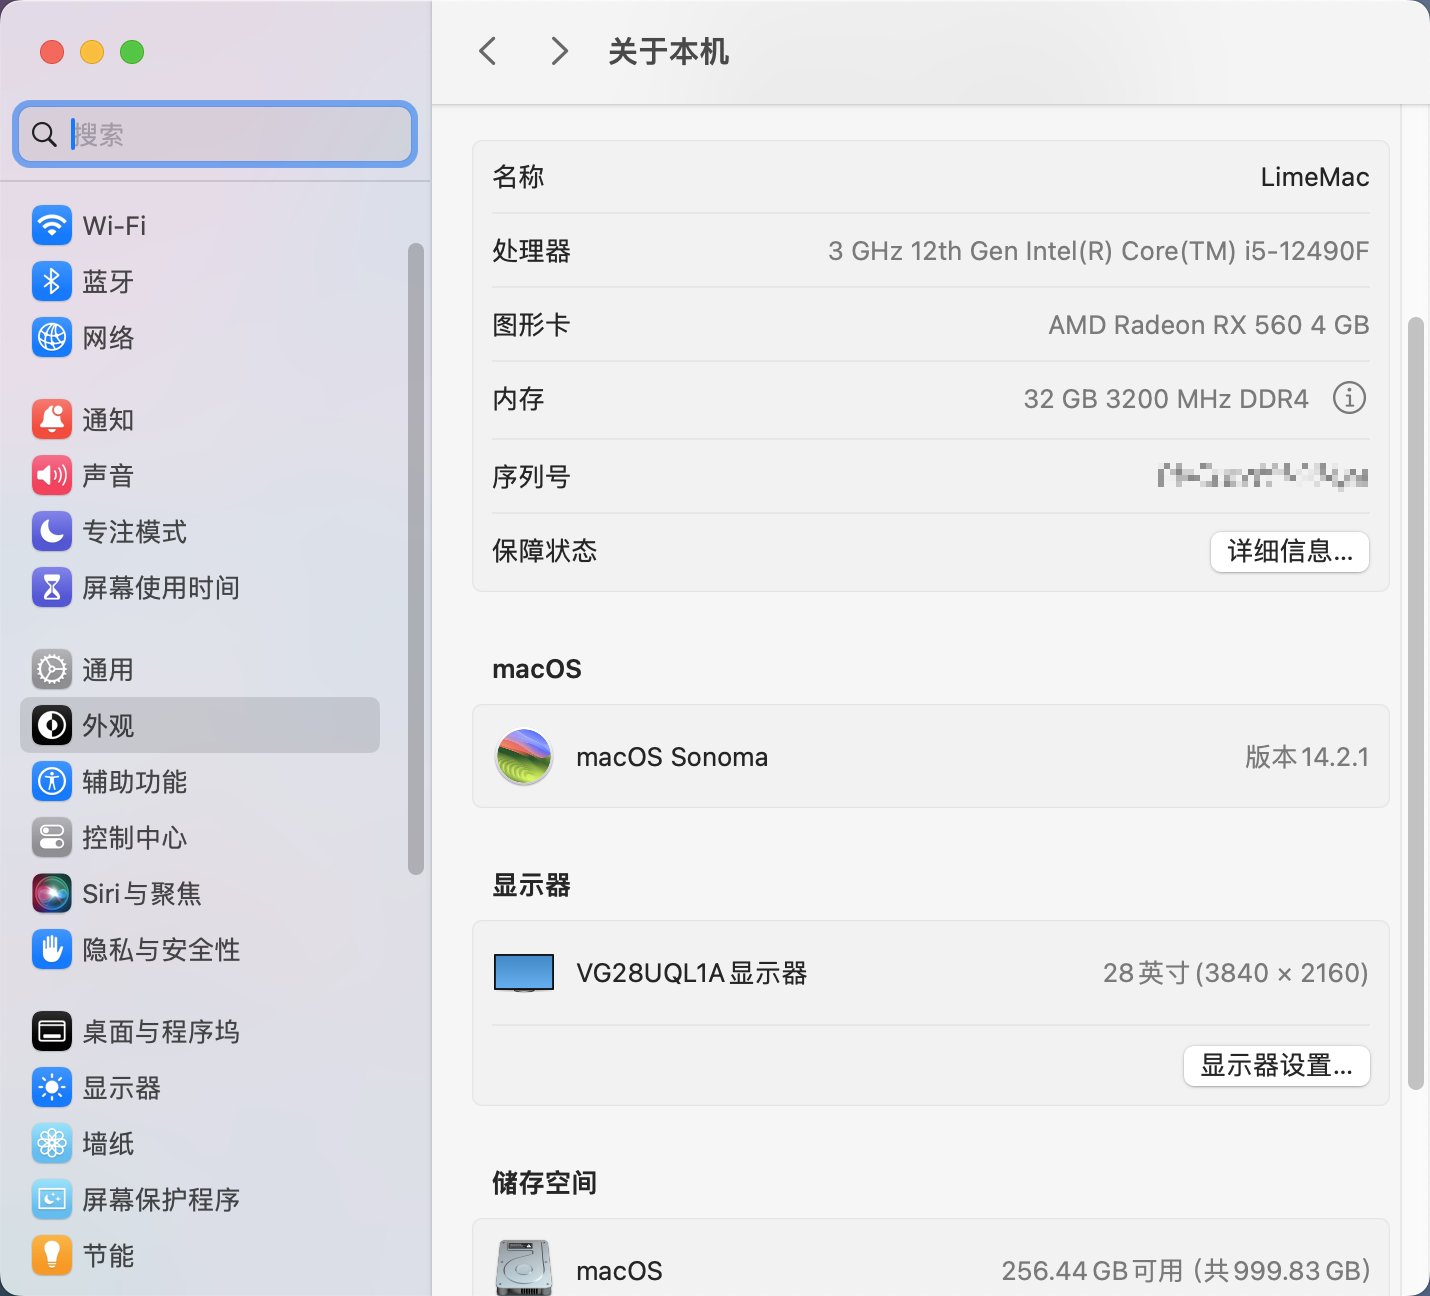1430x1296 pixels.
Task: Click the macOS hard disk icon
Action: 524,1268
